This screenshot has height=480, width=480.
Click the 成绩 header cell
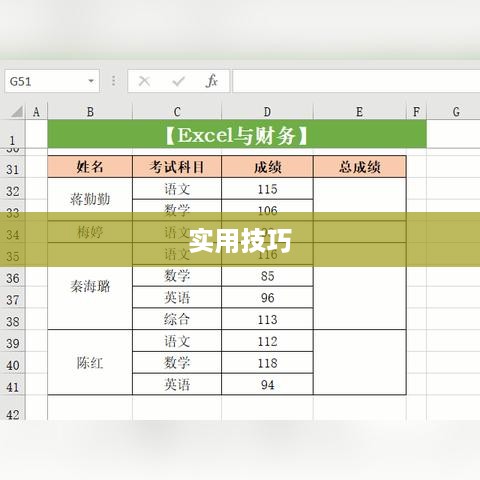(x=267, y=166)
